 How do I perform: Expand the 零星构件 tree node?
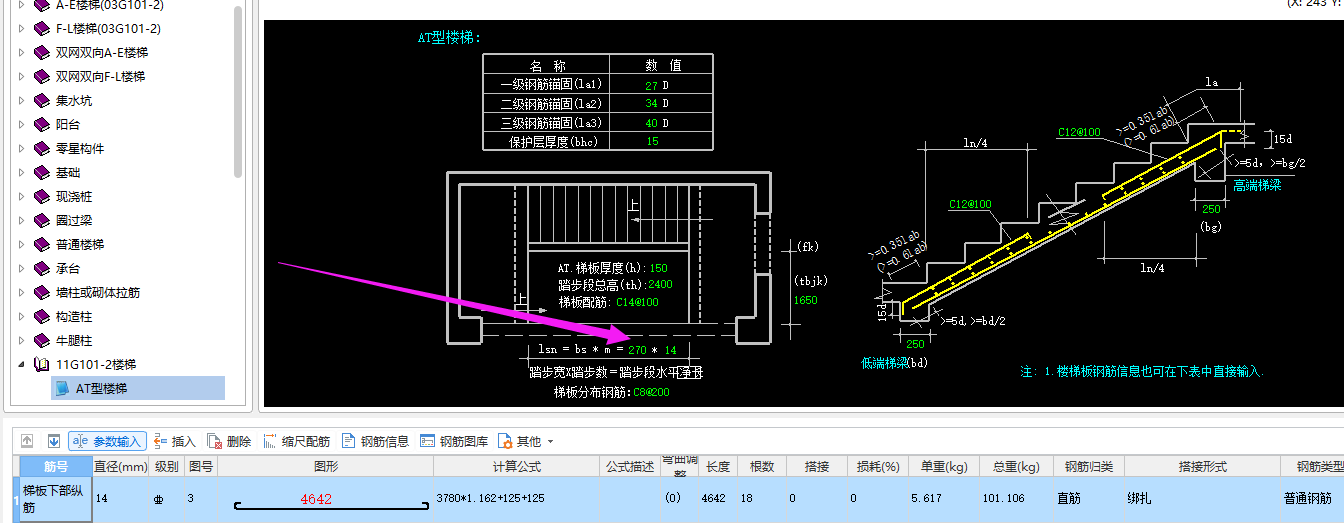tap(21, 148)
